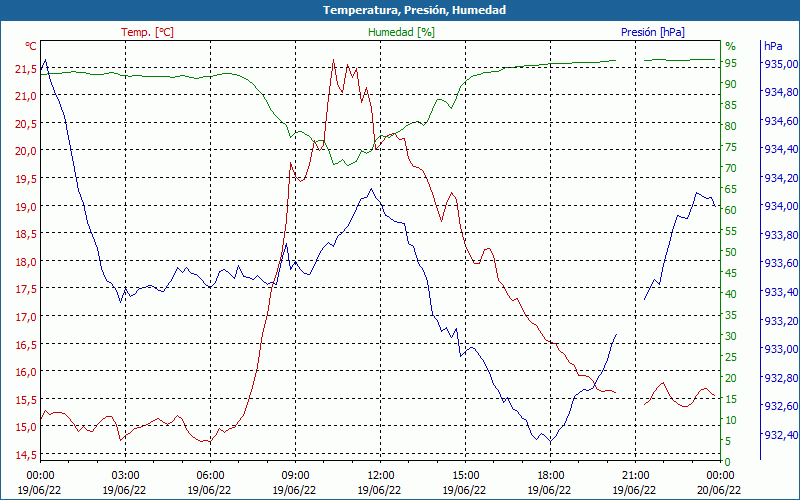
Task: Click temperature axis value '16,5'
Action: 26,344
